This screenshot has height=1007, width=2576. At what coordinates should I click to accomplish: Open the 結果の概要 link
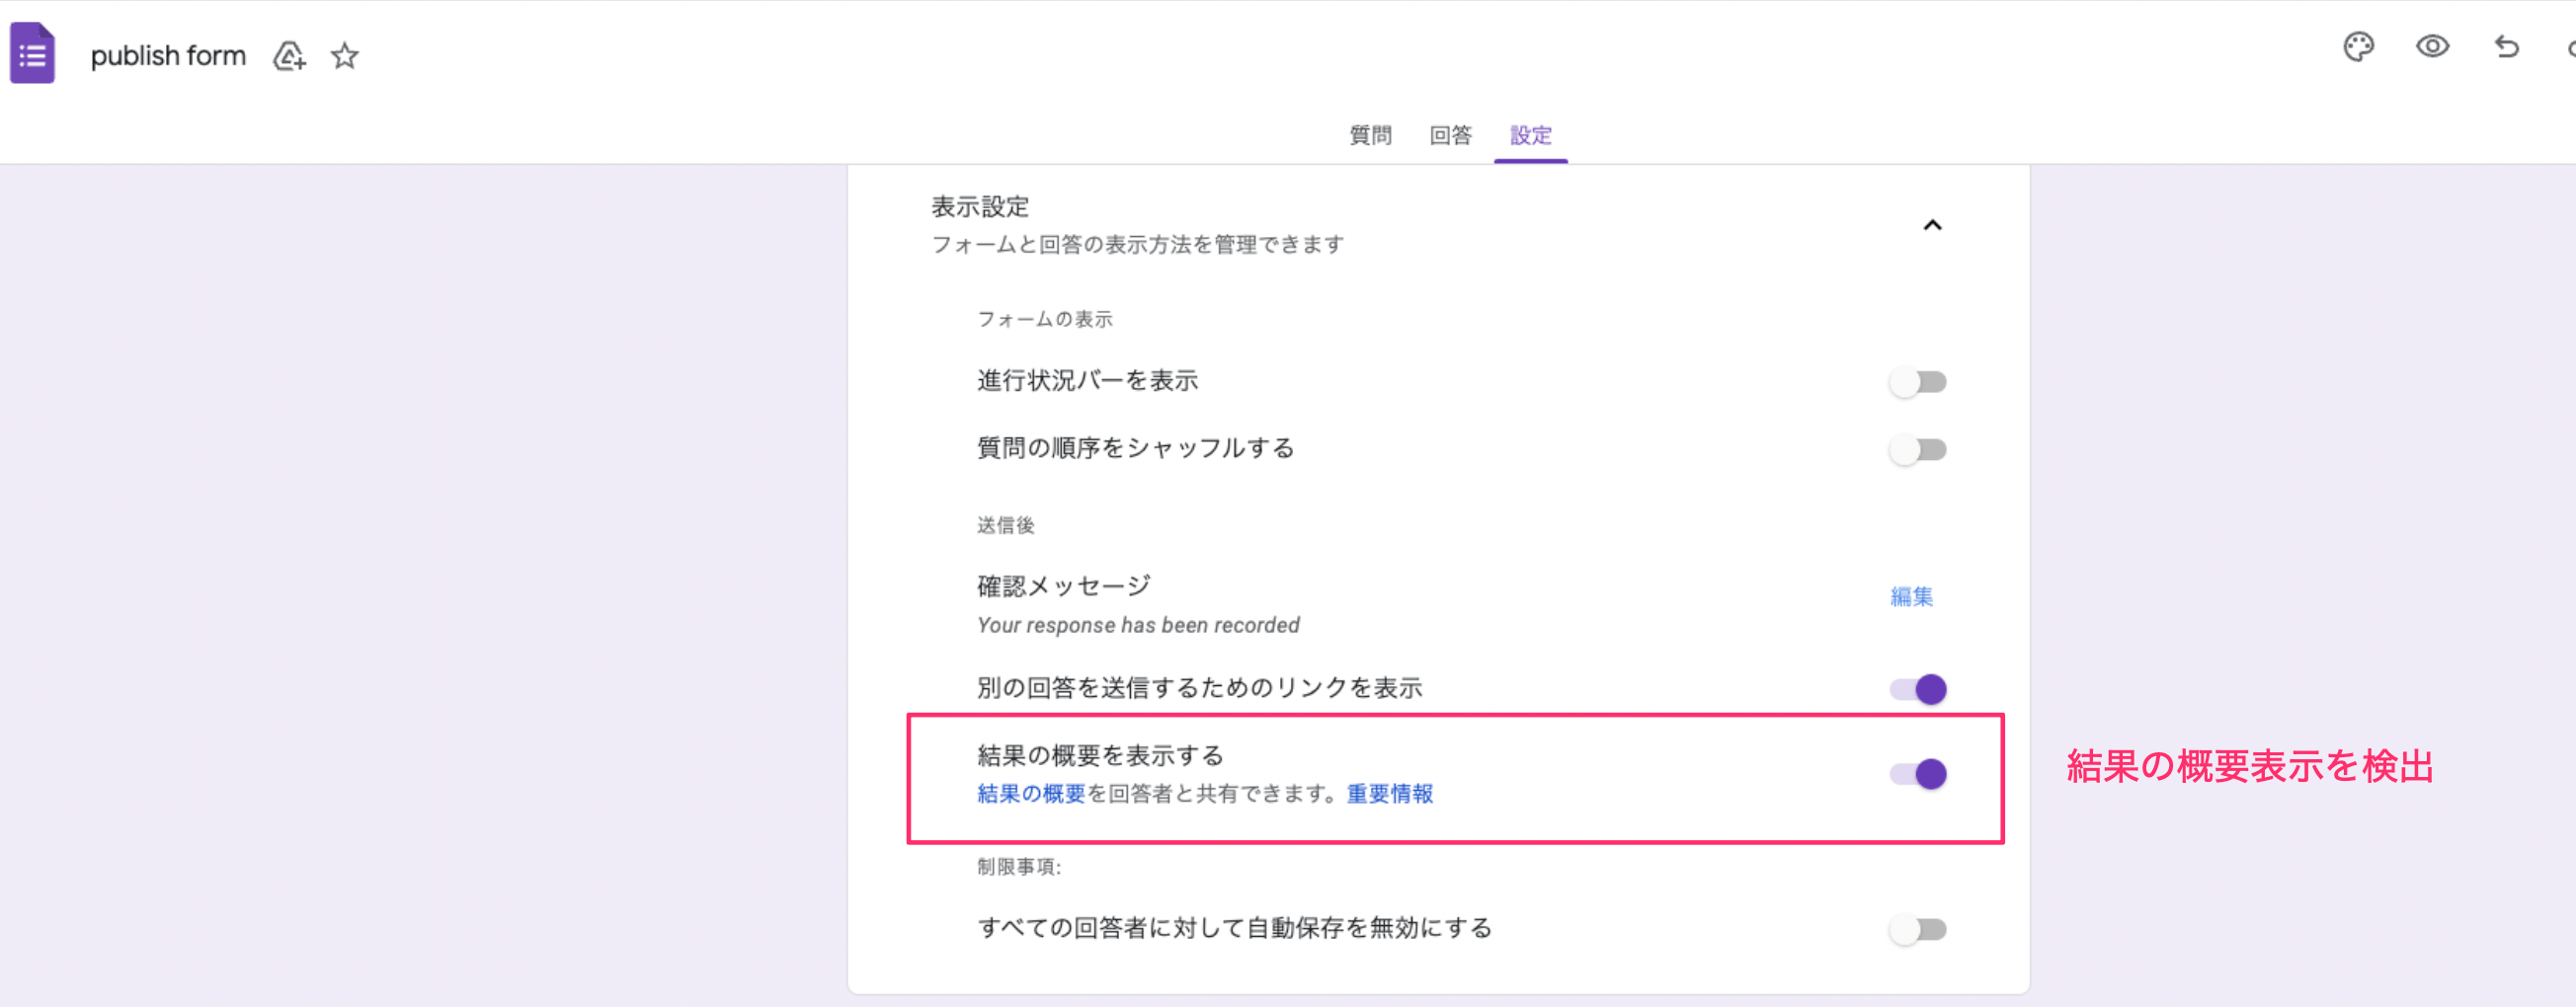(x=1031, y=794)
